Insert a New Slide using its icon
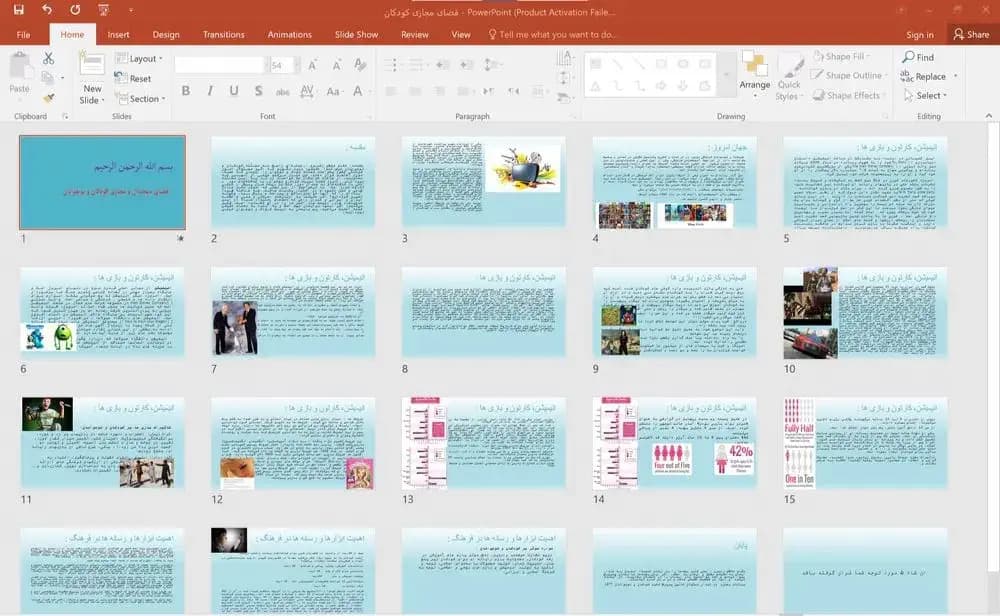The image size is (1000, 616). coord(92,64)
